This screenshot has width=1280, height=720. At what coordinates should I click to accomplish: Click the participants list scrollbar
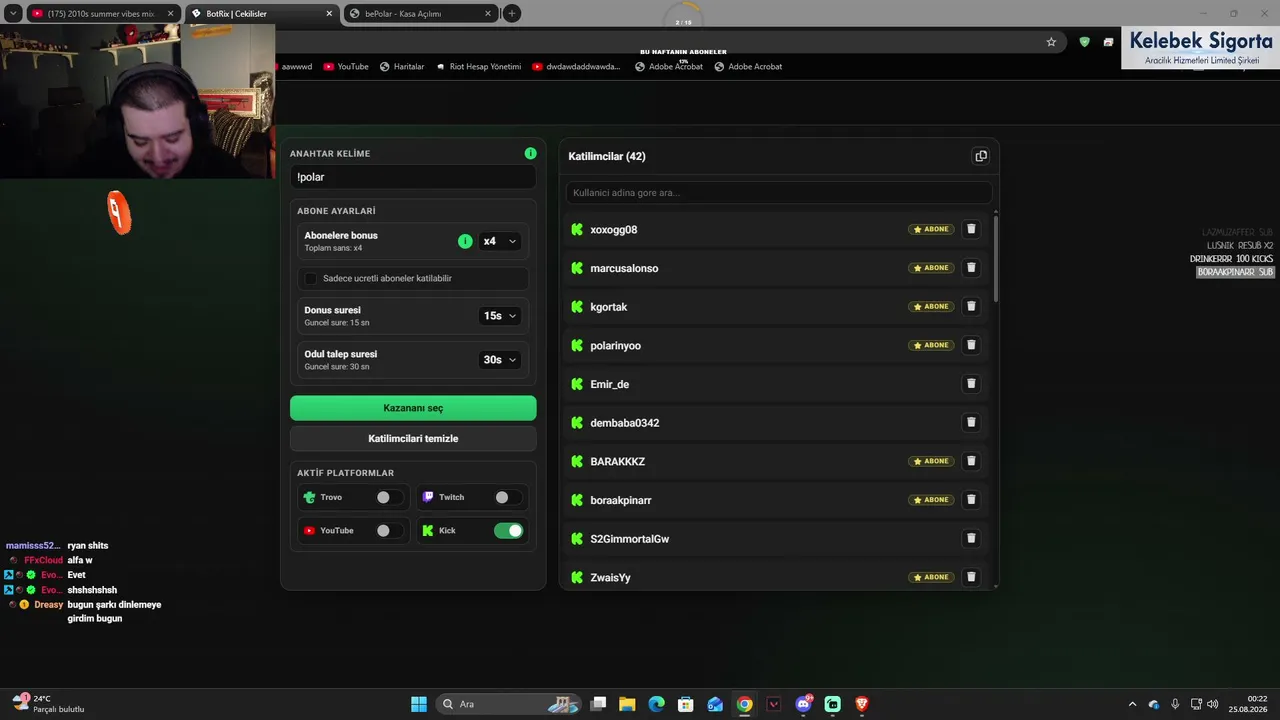pos(995,257)
